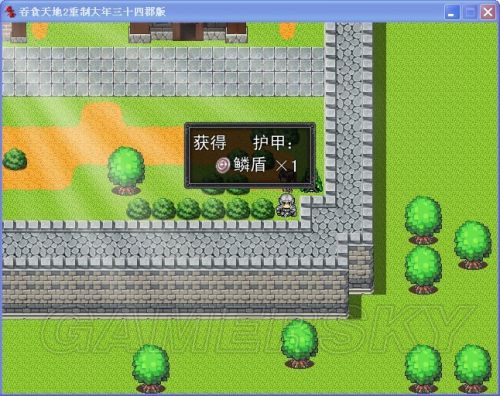Click the ×1 quantity in the message
Screen dimensions: 500x396
286,166
